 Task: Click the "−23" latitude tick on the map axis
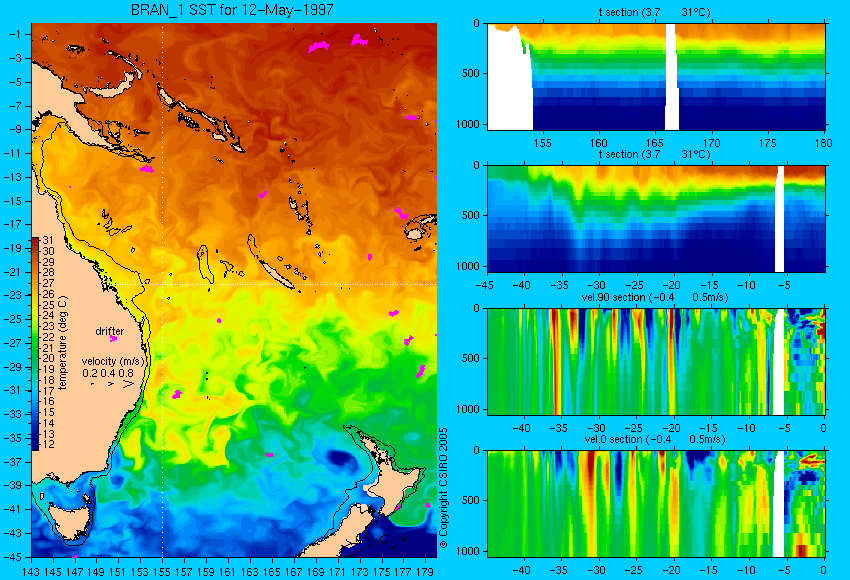(13, 295)
